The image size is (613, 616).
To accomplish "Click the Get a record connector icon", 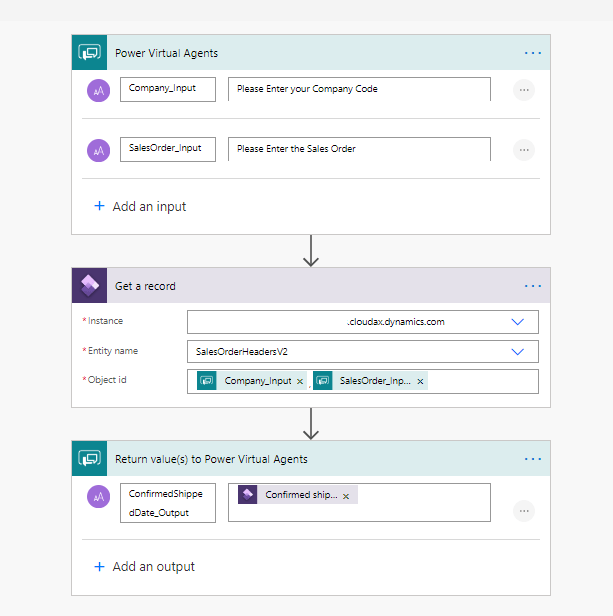I will pos(89,286).
